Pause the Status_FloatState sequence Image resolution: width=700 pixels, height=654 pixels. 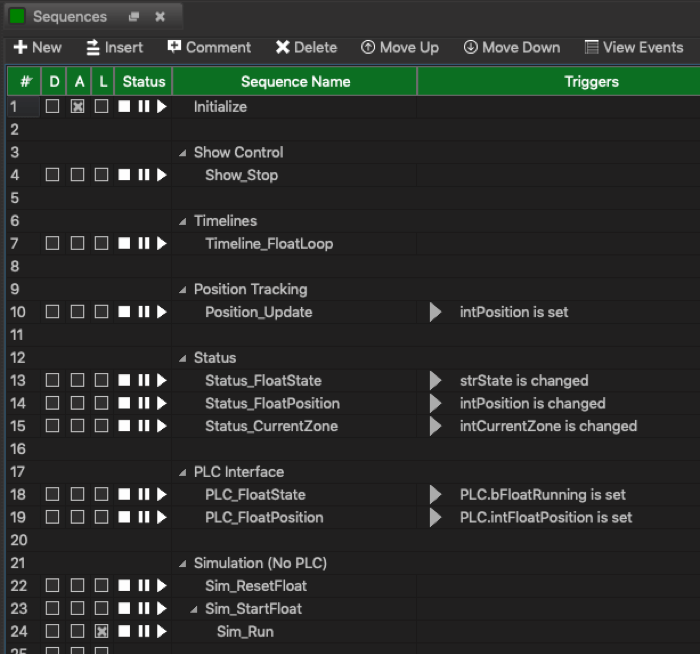tap(144, 380)
